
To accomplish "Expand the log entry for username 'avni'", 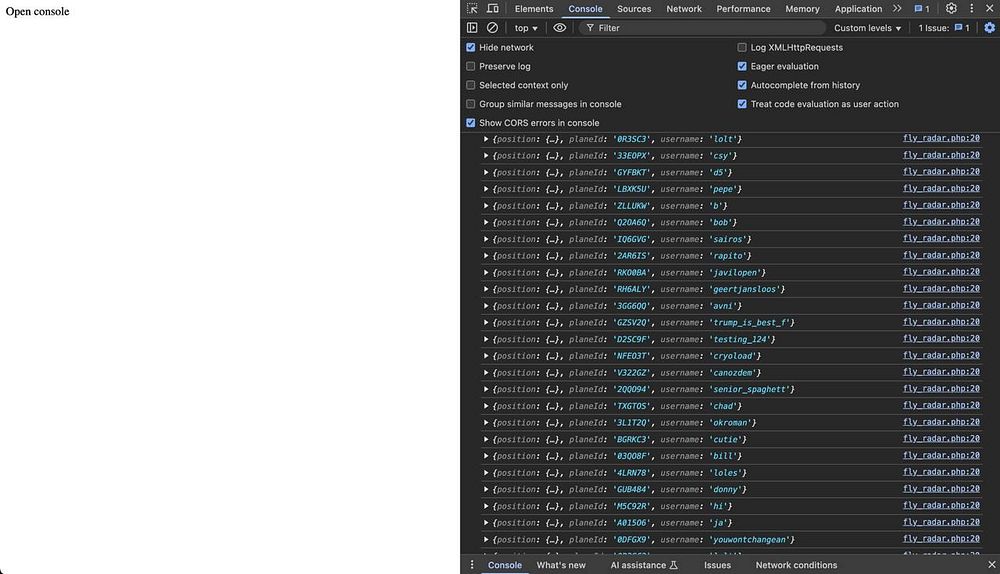I will [486, 306].
